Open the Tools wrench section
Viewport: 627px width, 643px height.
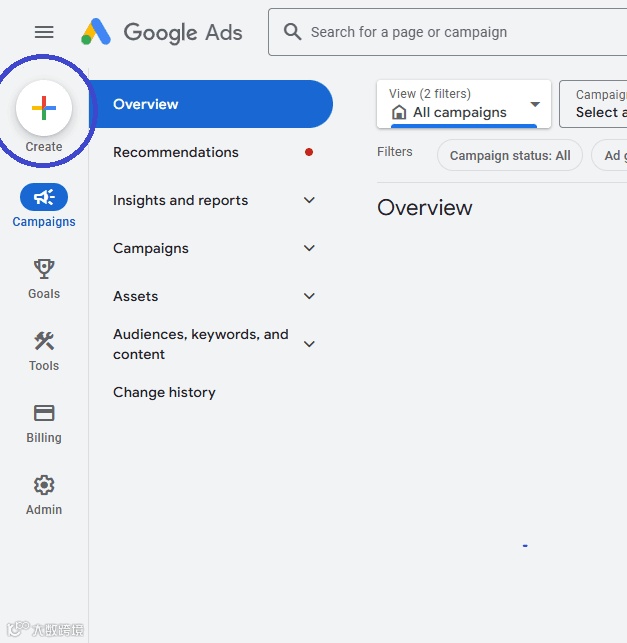(44, 351)
